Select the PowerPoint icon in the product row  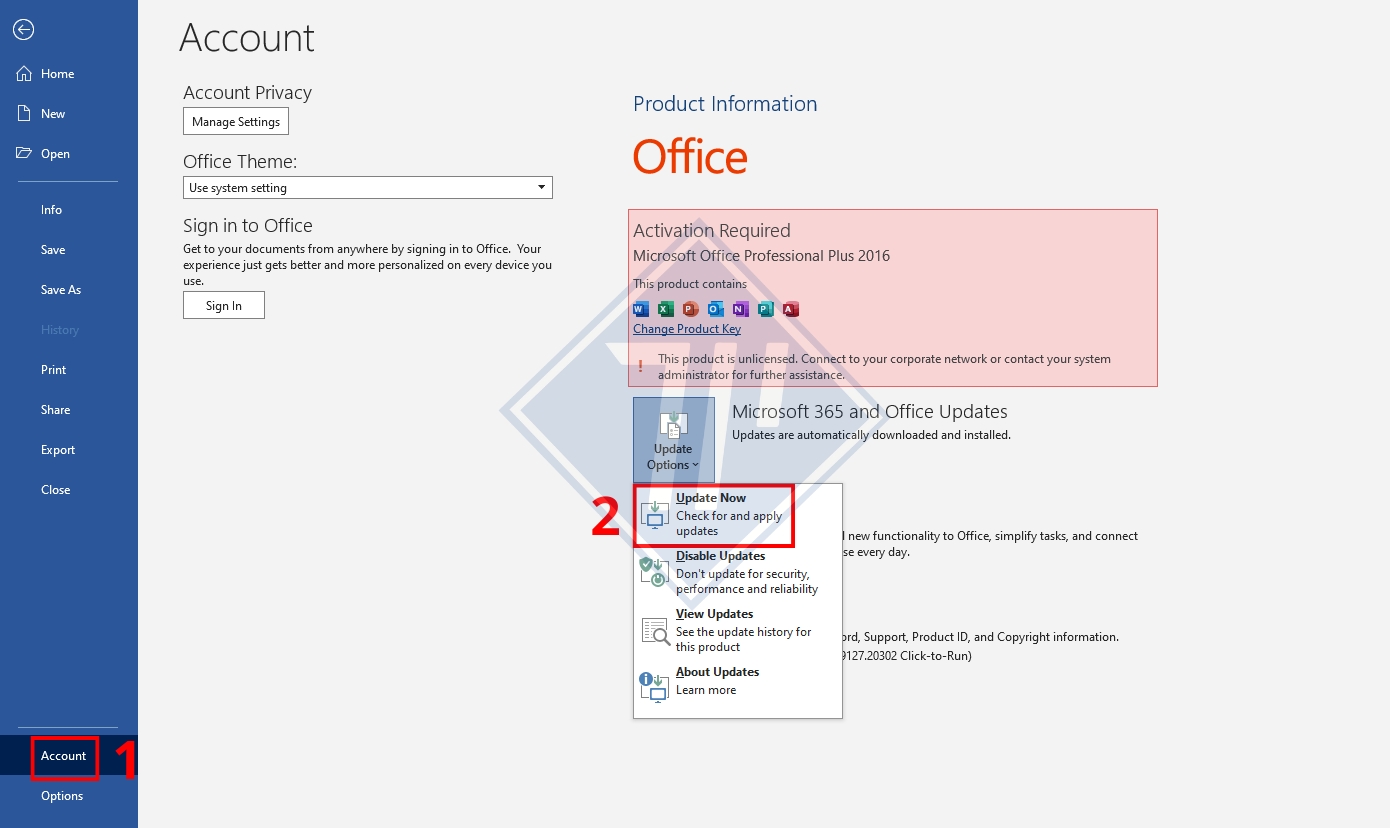pyautogui.click(x=690, y=309)
